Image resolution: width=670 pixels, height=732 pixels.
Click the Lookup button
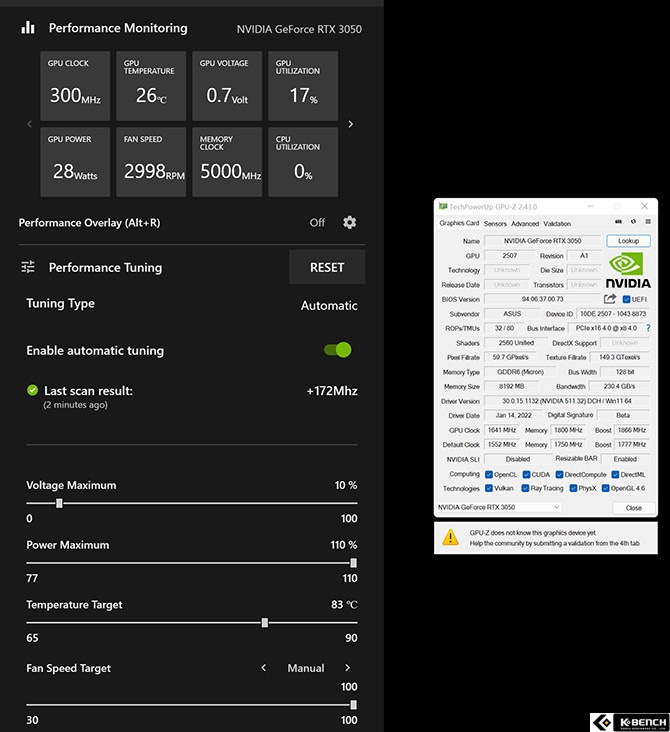point(628,241)
